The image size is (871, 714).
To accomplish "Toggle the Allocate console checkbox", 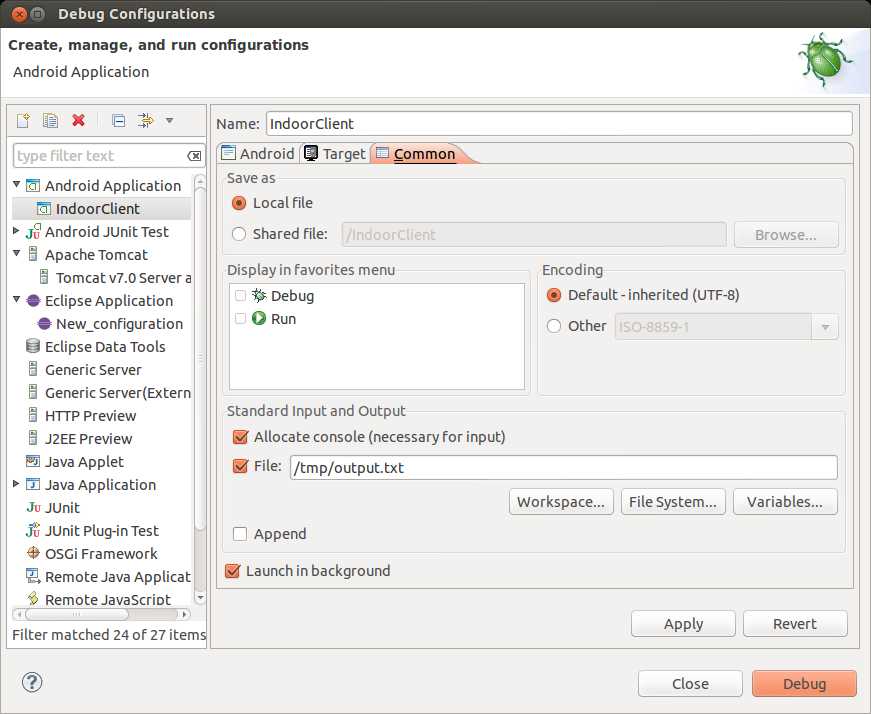I will [241, 437].
